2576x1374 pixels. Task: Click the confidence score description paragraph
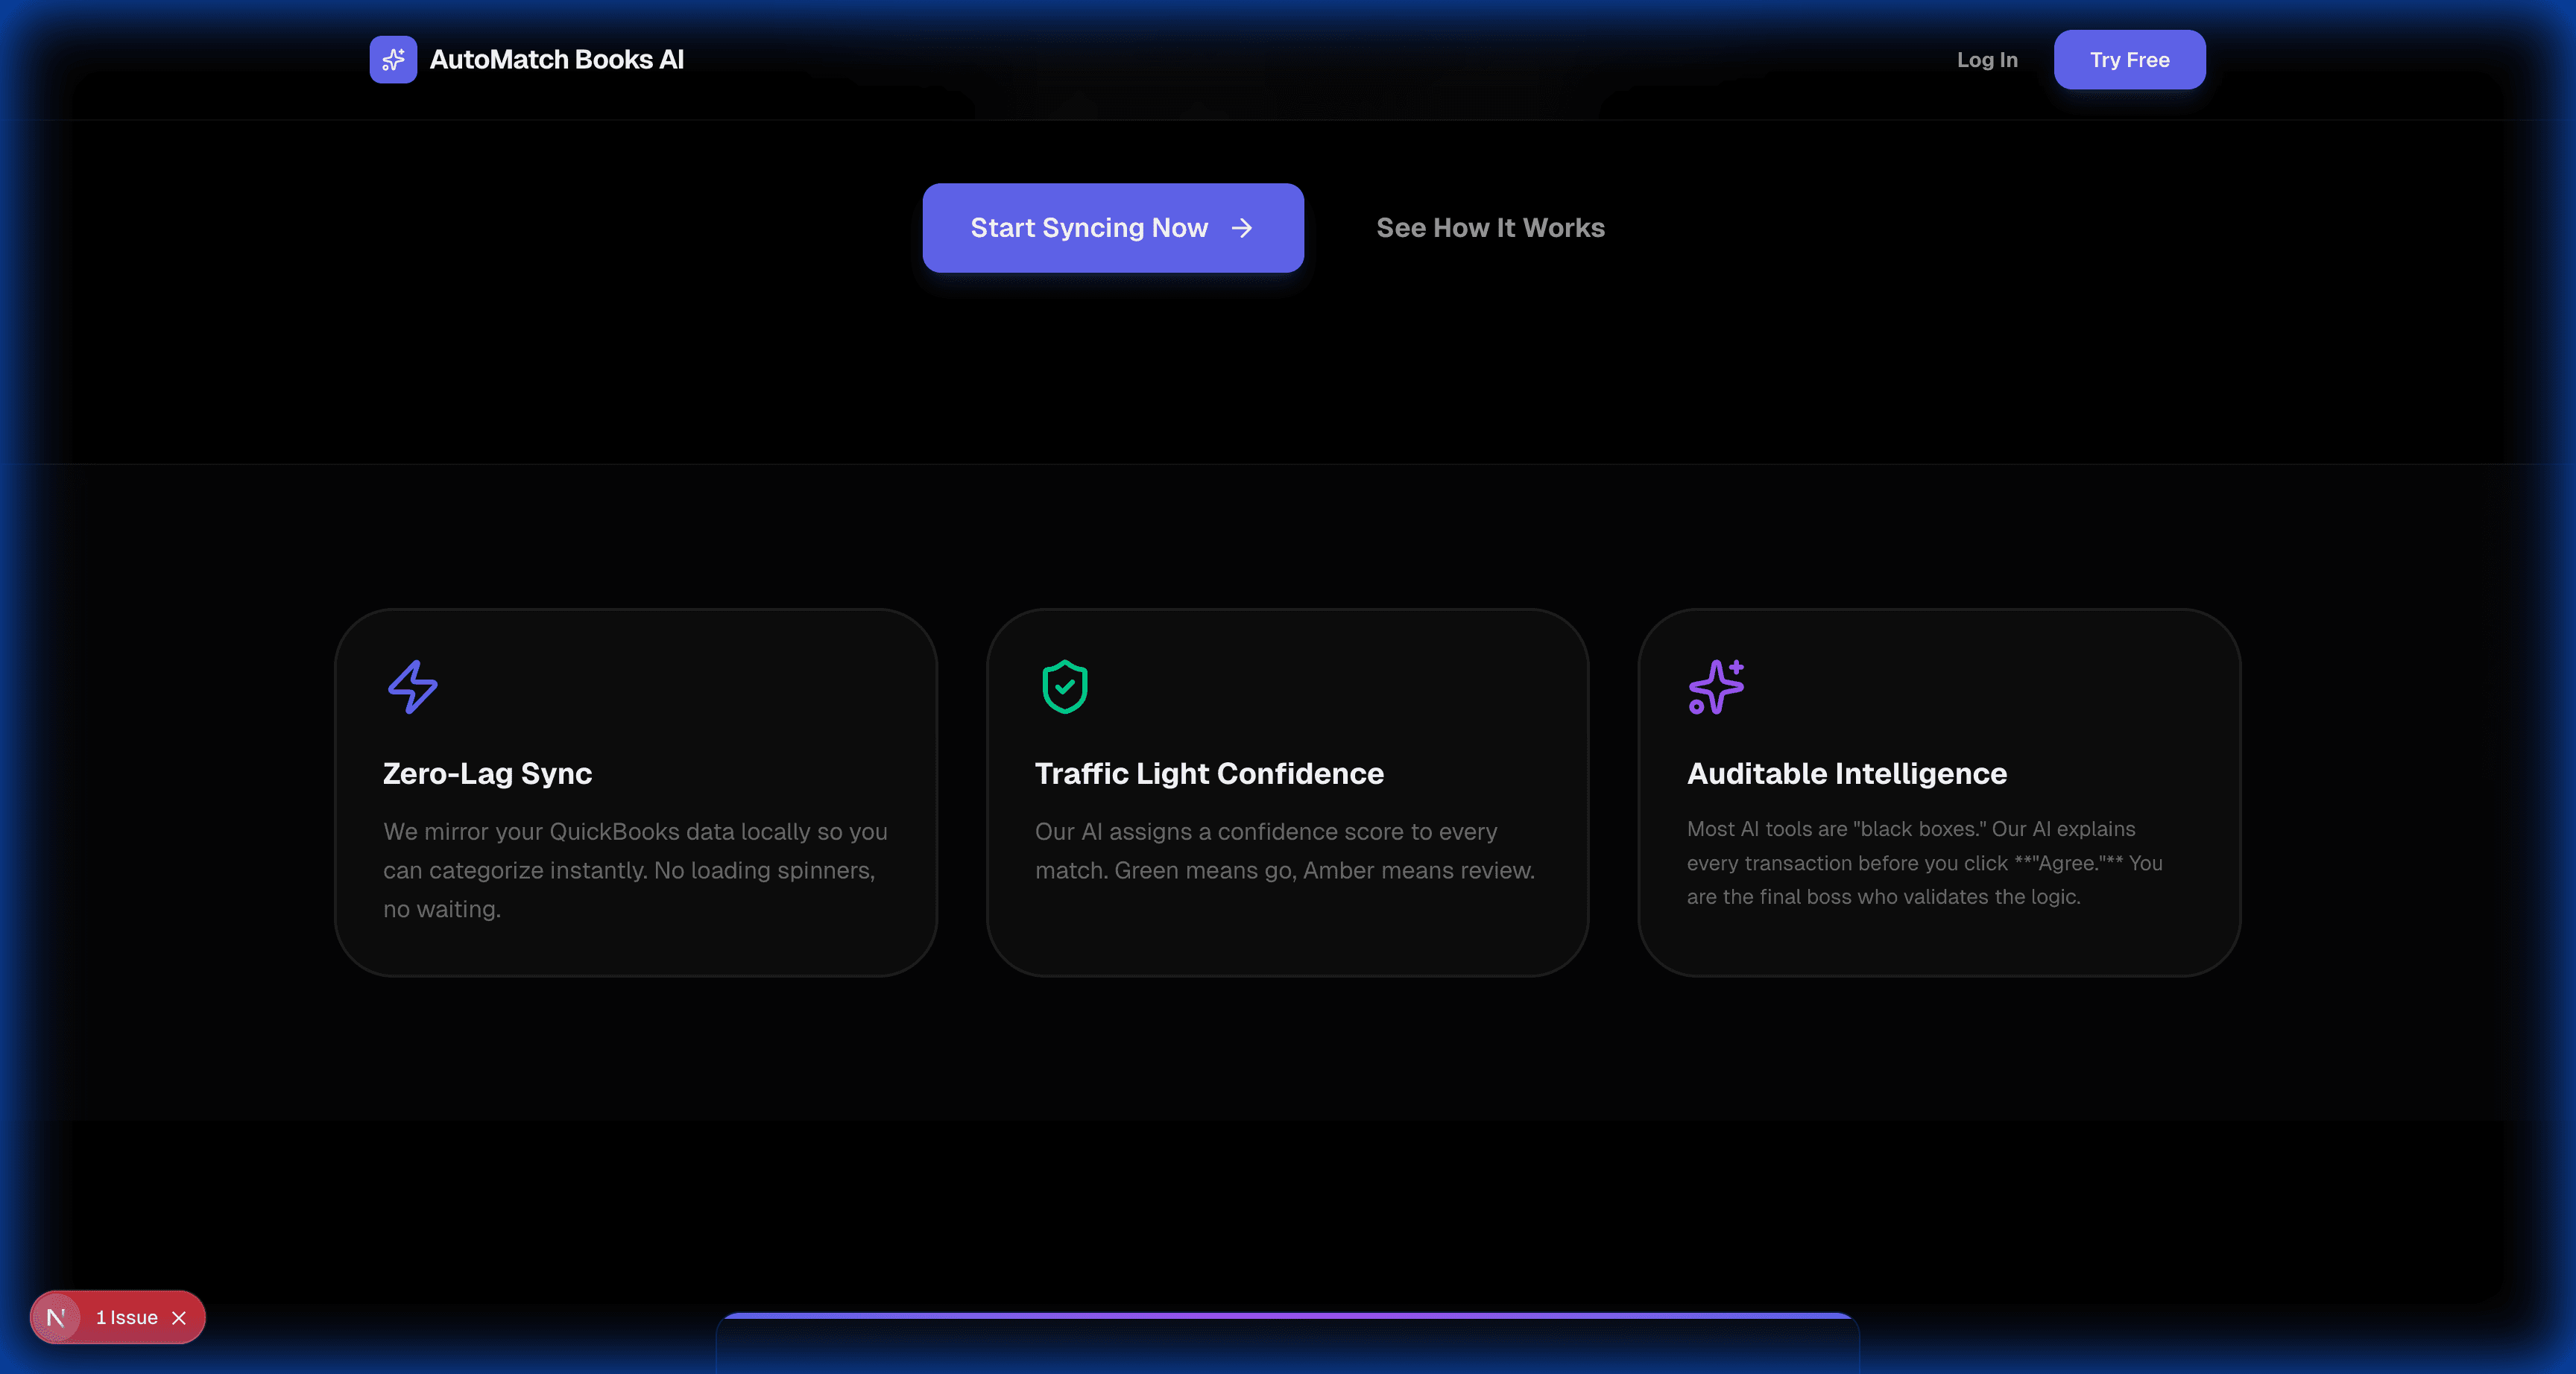point(1284,851)
